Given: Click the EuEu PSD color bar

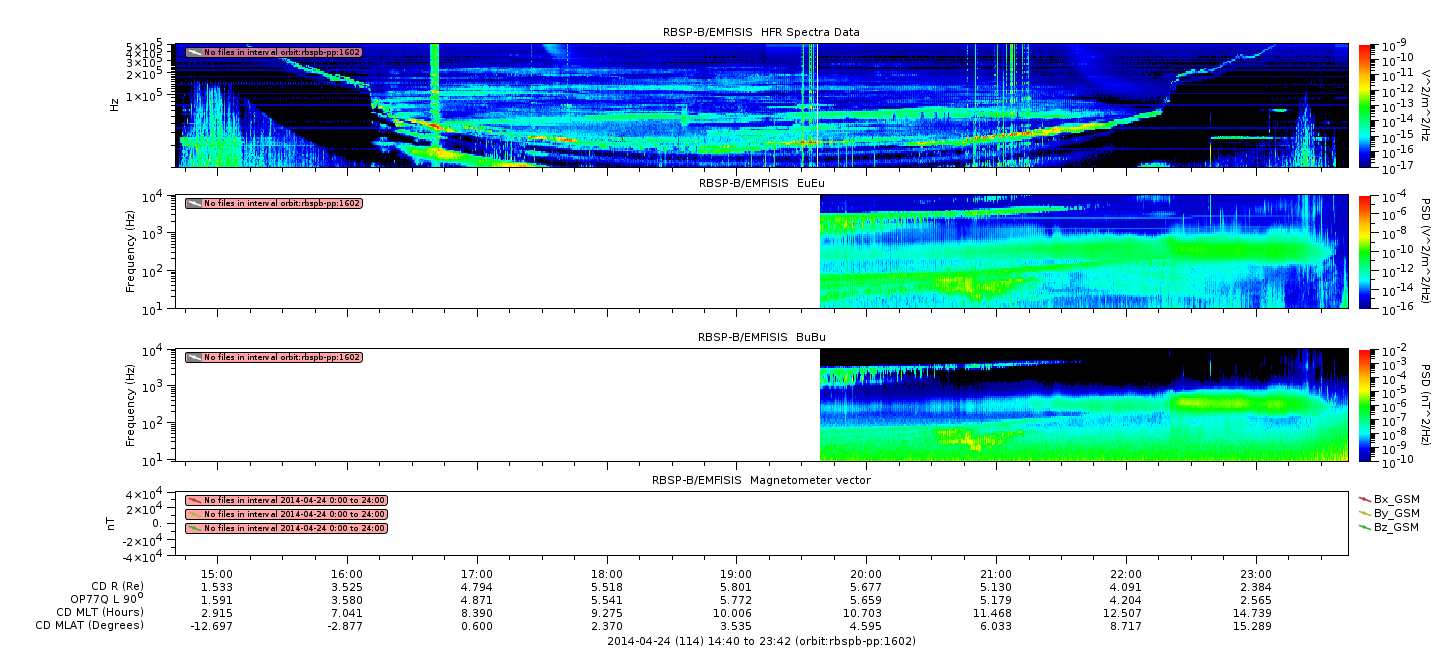Looking at the screenshot, I should pyautogui.click(x=1365, y=252).
